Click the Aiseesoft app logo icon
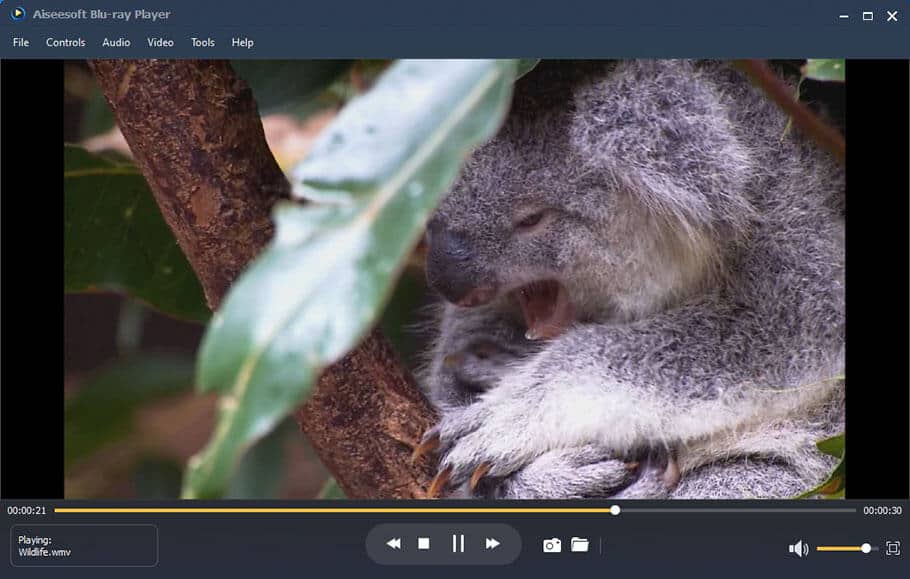 click(18, 13)
